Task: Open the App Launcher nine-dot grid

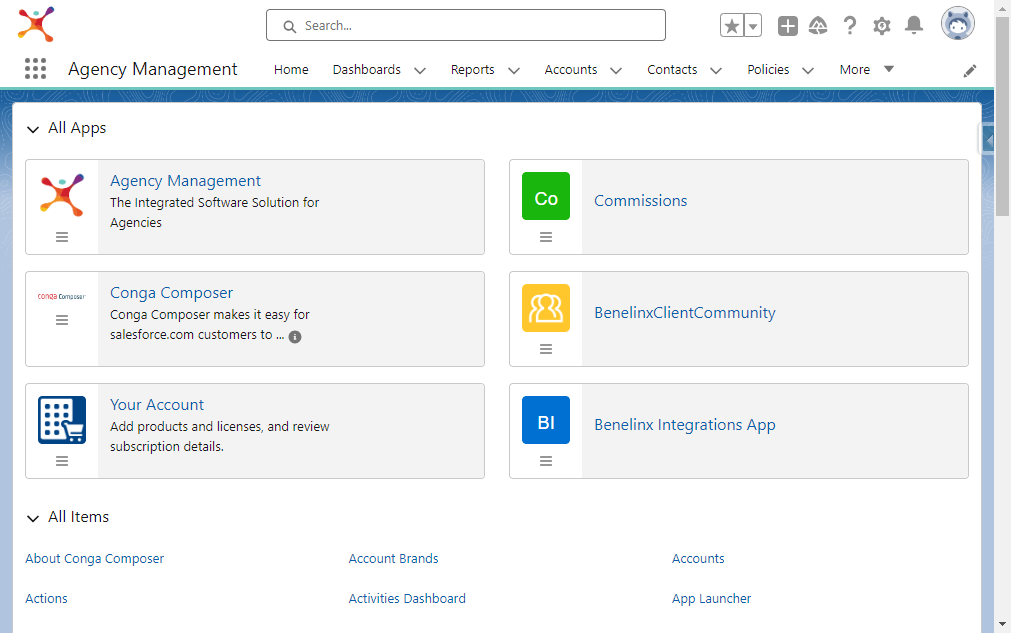Action: (x=35, y=68)
